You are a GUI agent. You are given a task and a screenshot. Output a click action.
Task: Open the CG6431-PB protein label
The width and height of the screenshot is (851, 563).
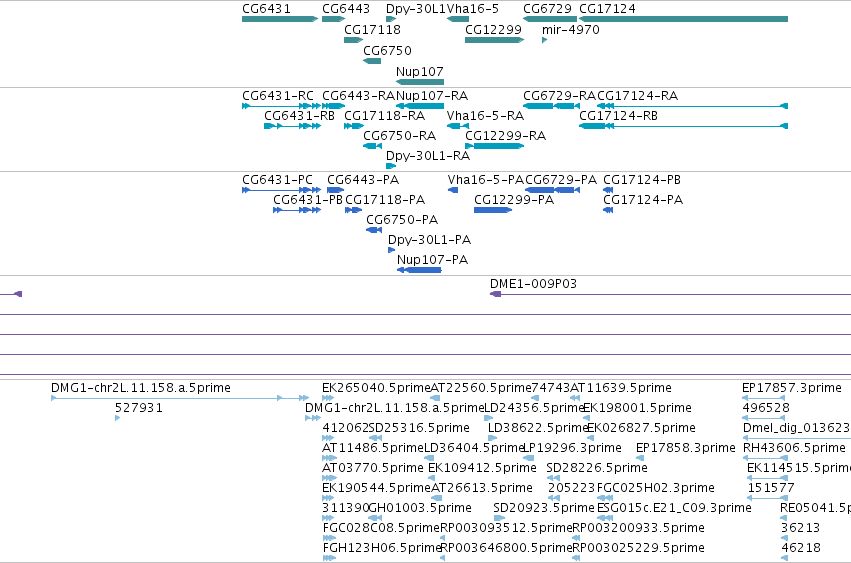308,200
